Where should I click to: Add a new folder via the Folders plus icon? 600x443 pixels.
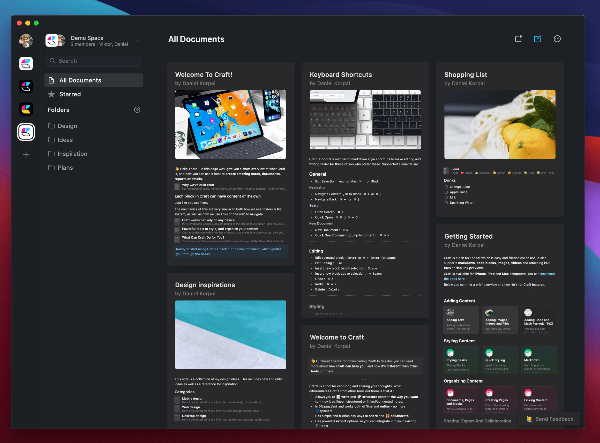click(x=137, y=110)
